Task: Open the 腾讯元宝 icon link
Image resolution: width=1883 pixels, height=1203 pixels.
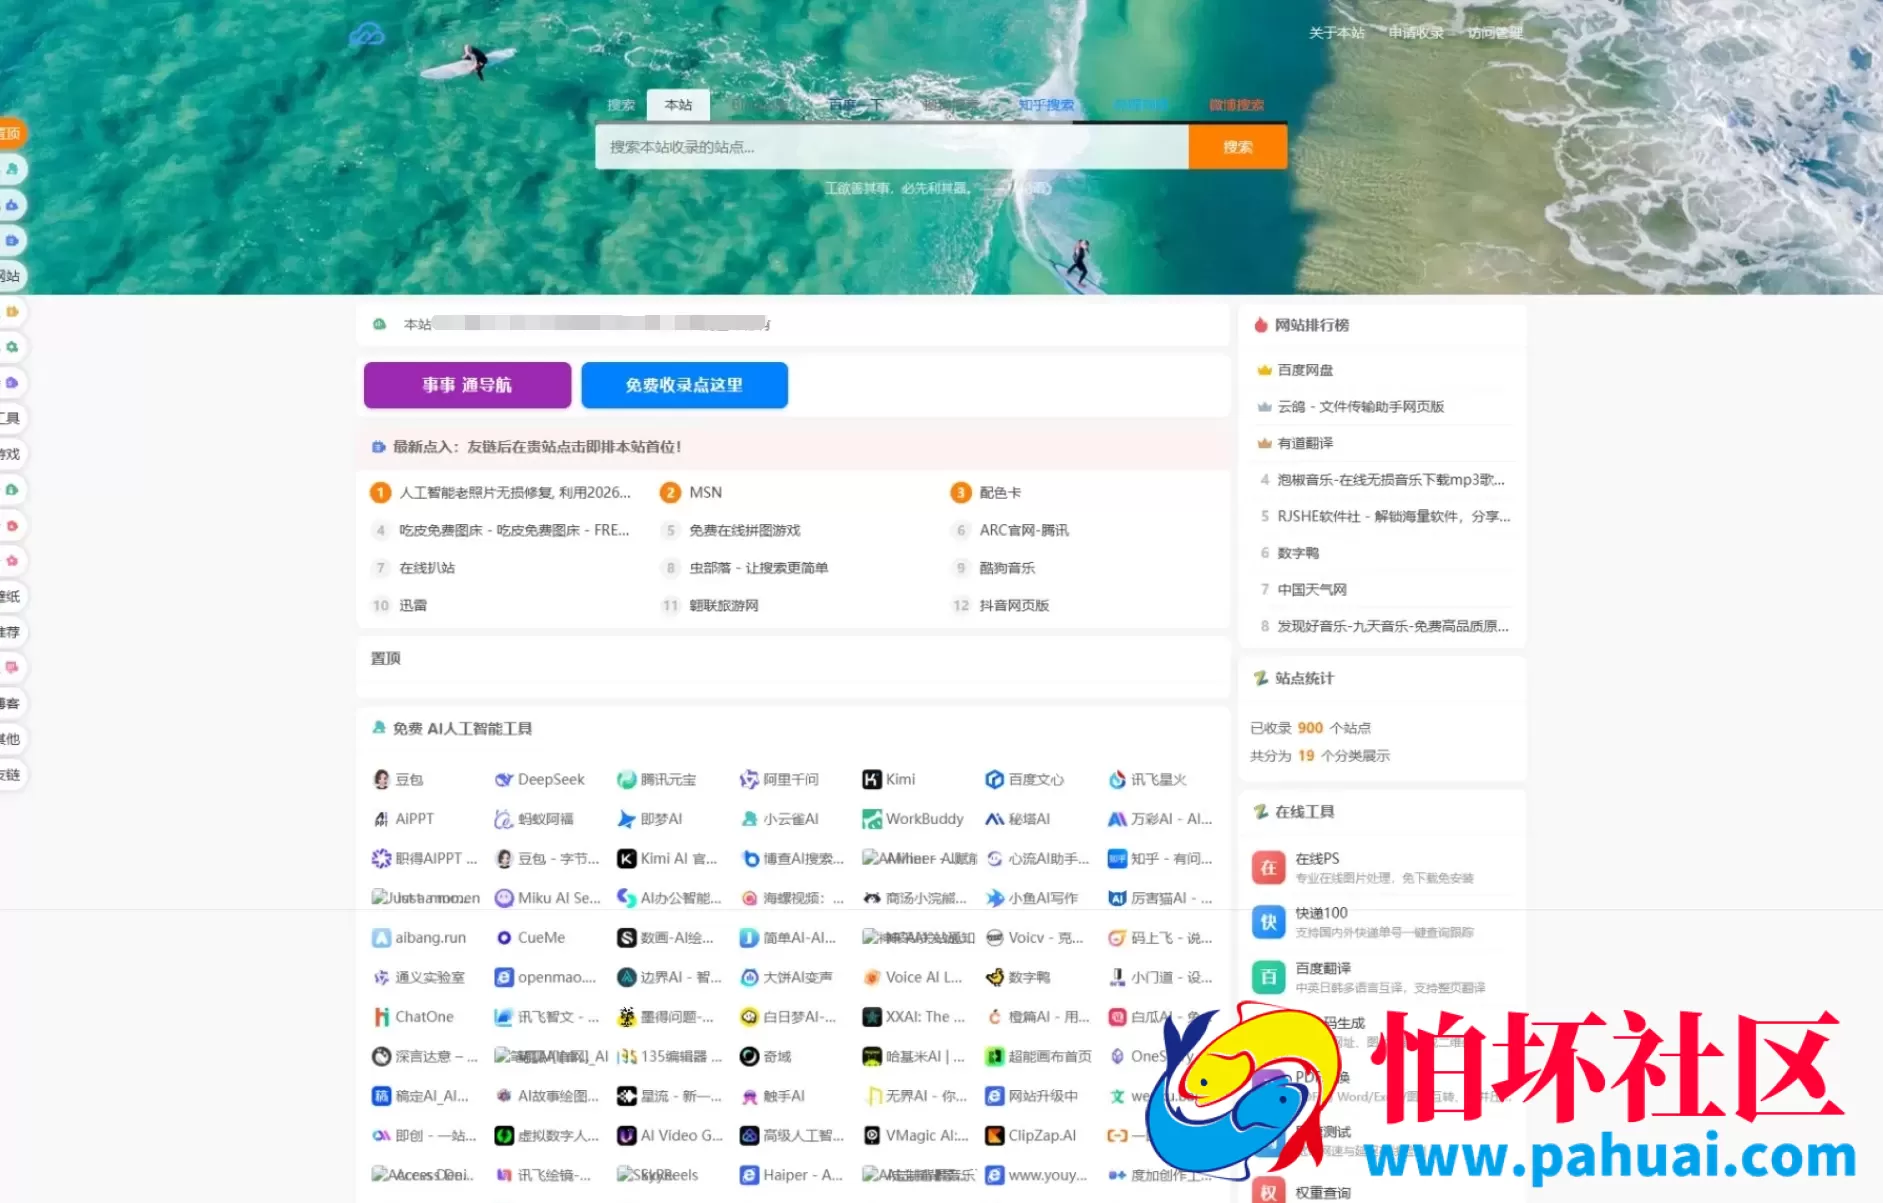Action: pos(627,779)
